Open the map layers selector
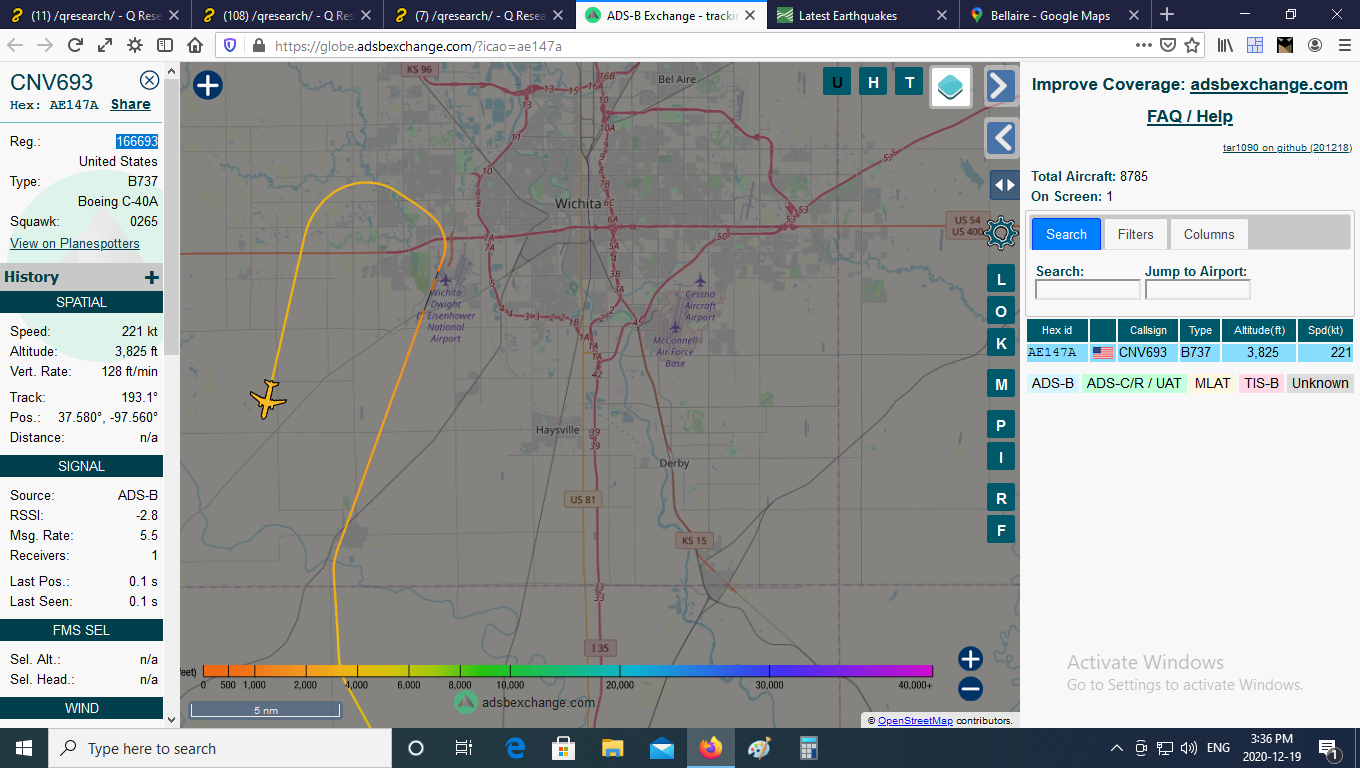Image resolution: width=1360 pixels, height=768 pixels. pos(951,86)
